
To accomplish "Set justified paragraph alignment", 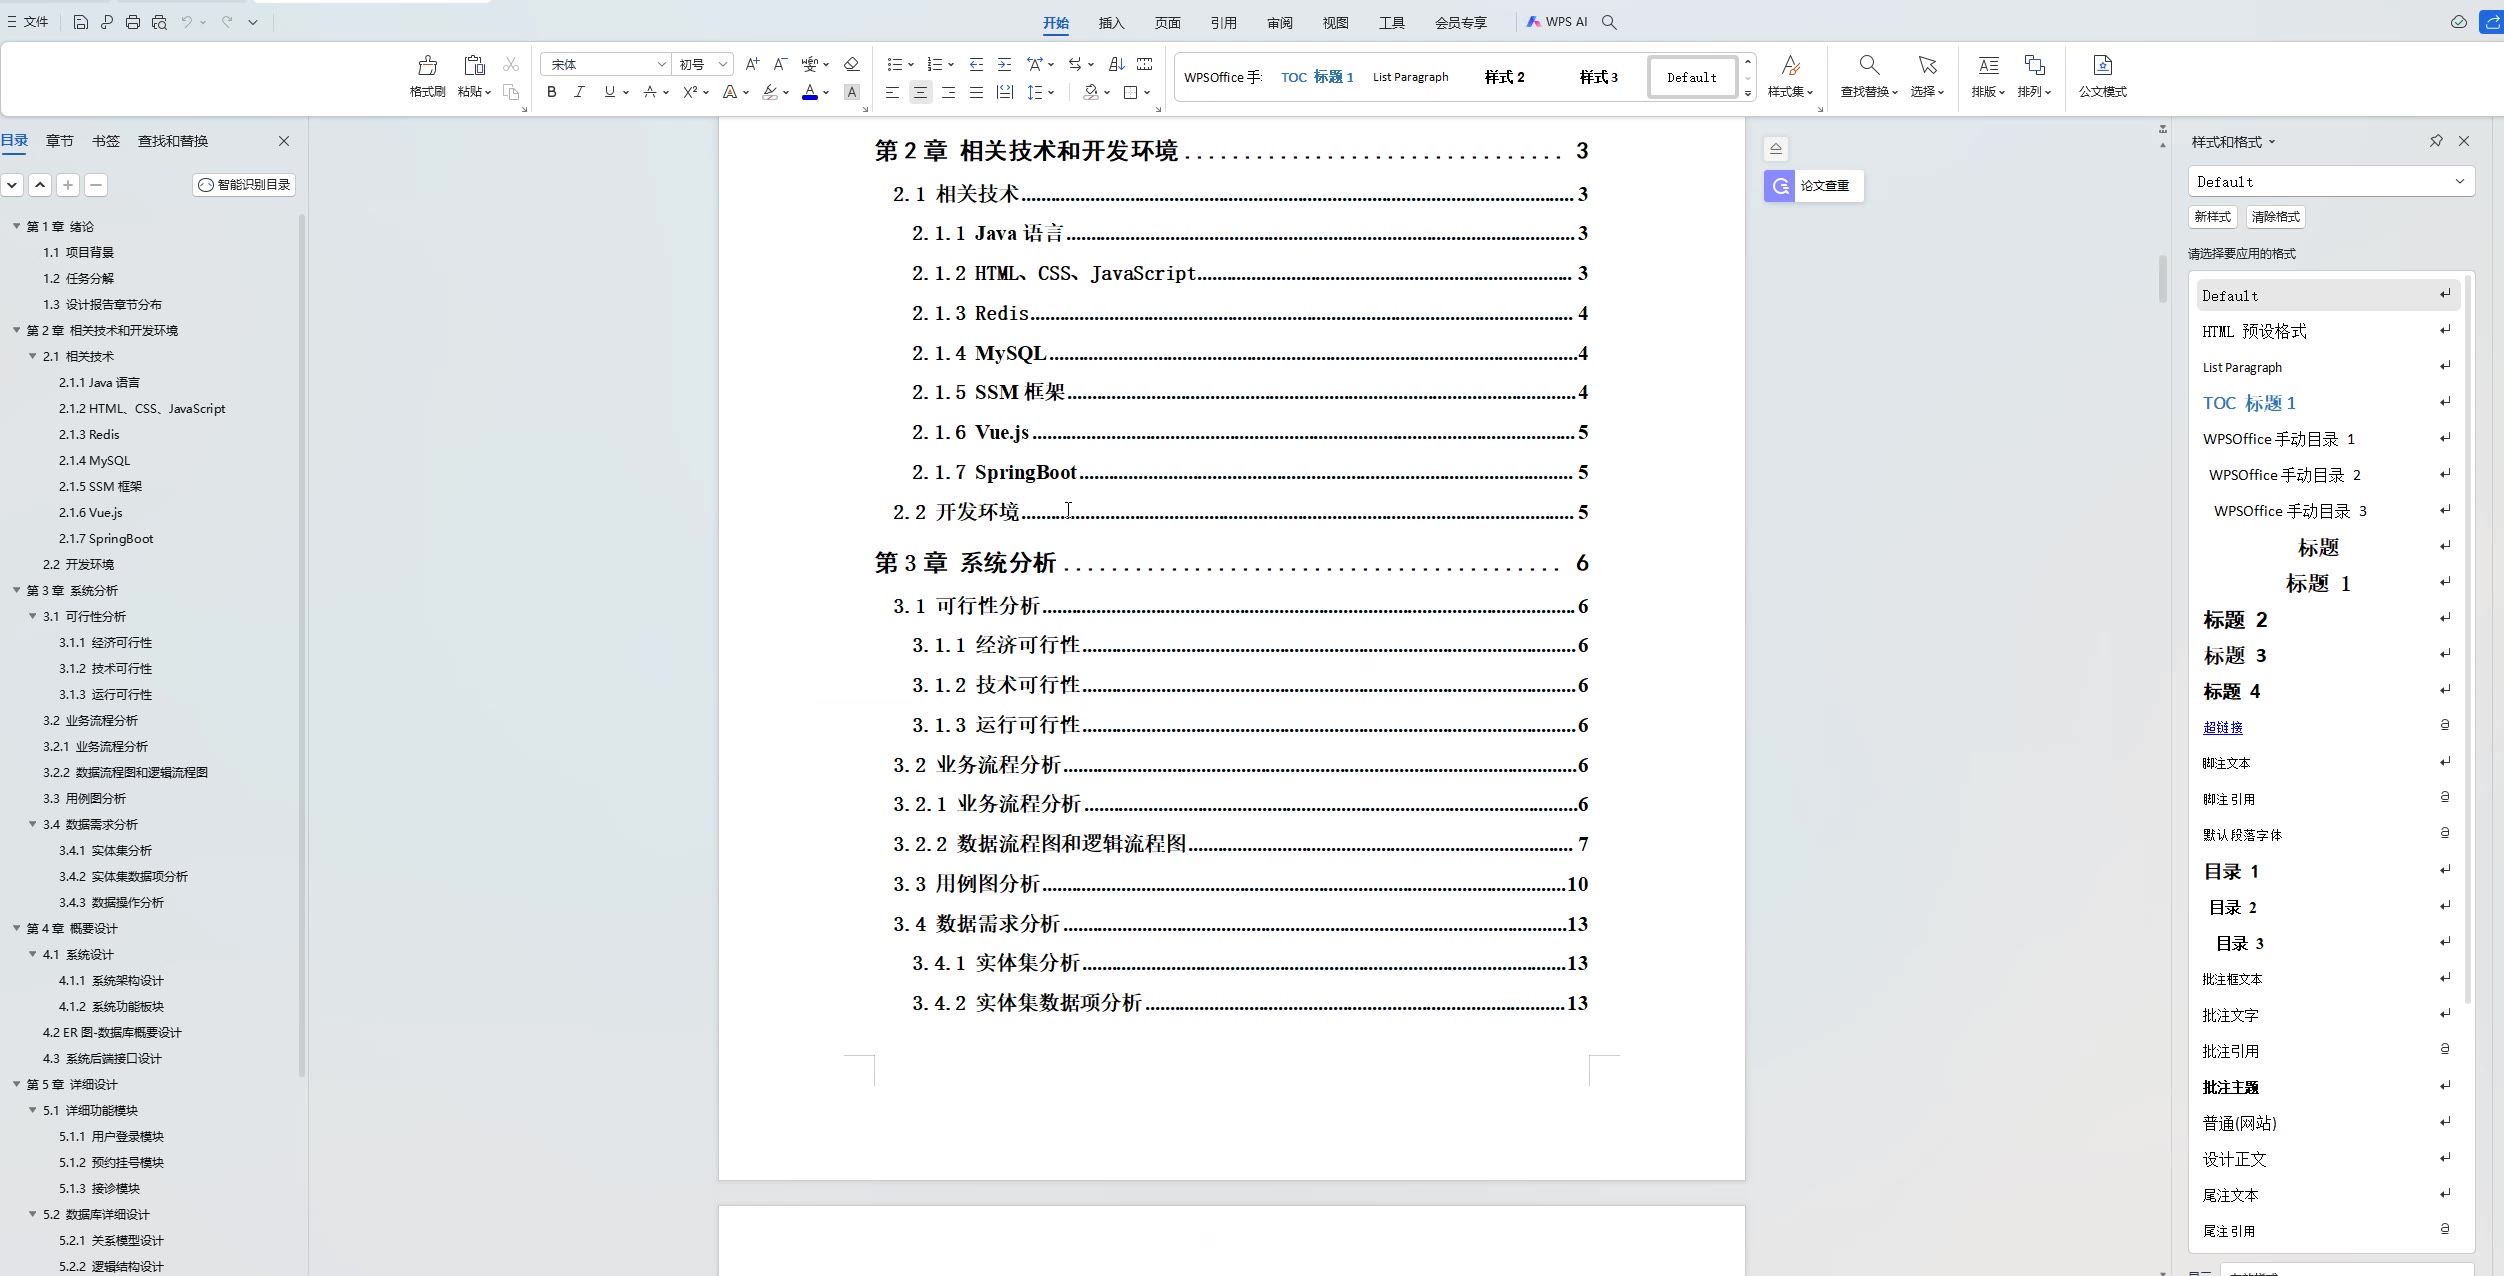I will point(976,92).
